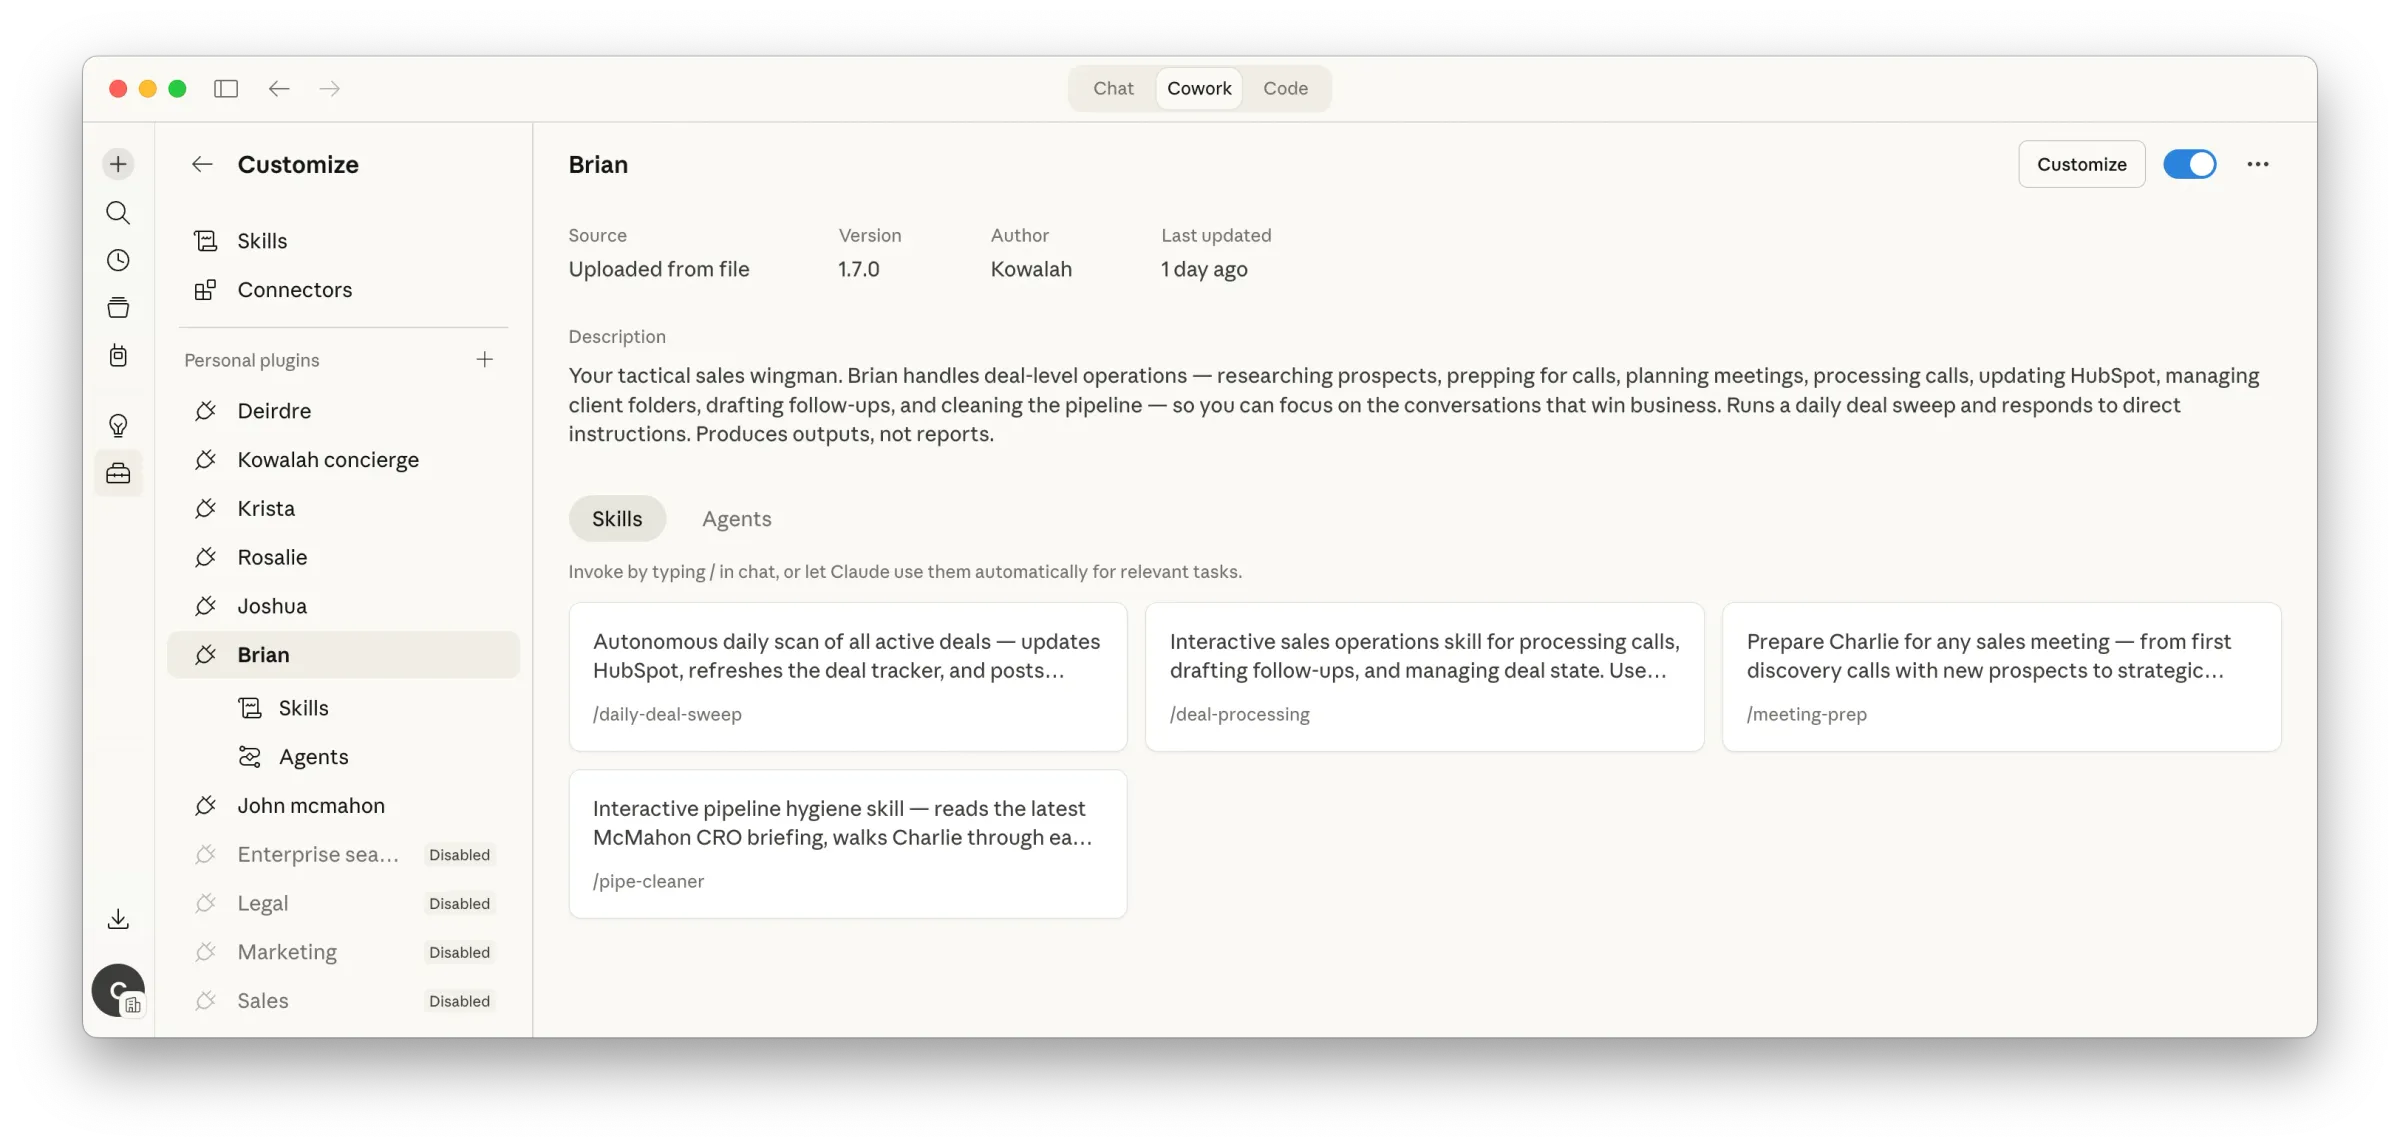Screen dimensions: 2400x1147
Task: Open the /daily-deal-sweep skill card
Action: tap(847, 676)
